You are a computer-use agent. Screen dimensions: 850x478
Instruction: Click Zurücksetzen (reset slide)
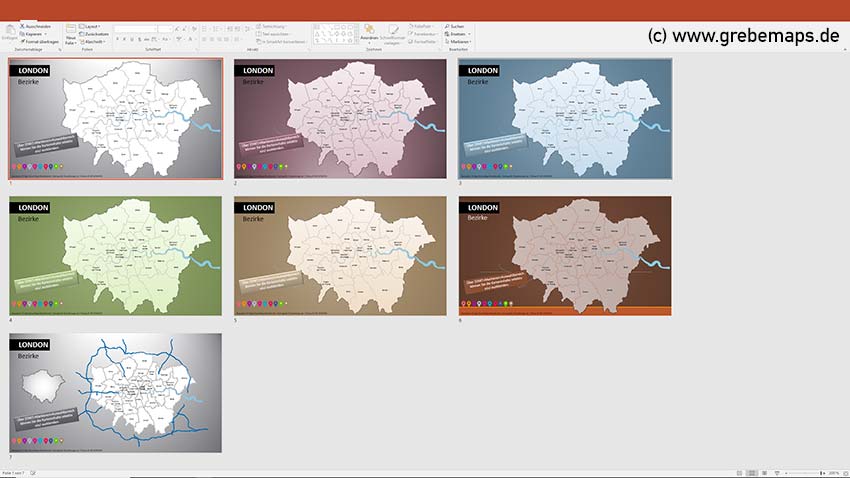click(x=94, y=34)
